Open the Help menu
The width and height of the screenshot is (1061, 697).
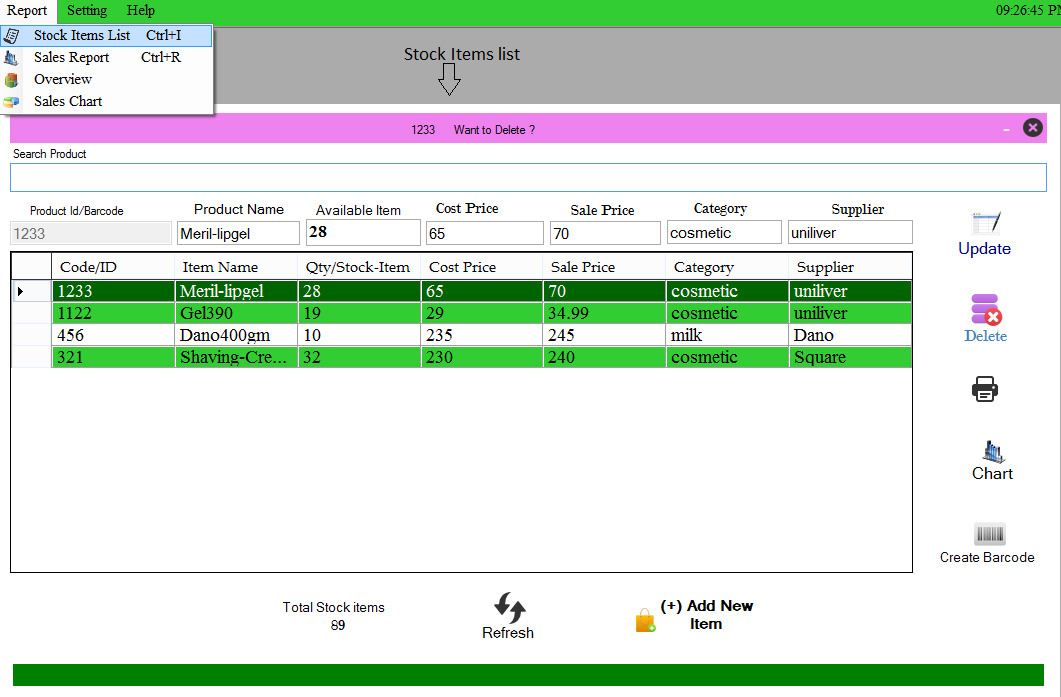[140, 11]
